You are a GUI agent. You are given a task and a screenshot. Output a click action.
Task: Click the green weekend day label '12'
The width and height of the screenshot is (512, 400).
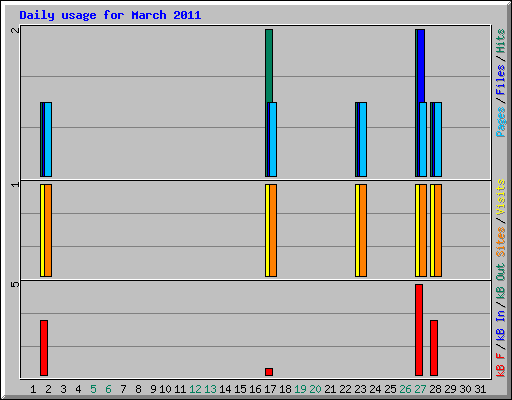(195, 389)
